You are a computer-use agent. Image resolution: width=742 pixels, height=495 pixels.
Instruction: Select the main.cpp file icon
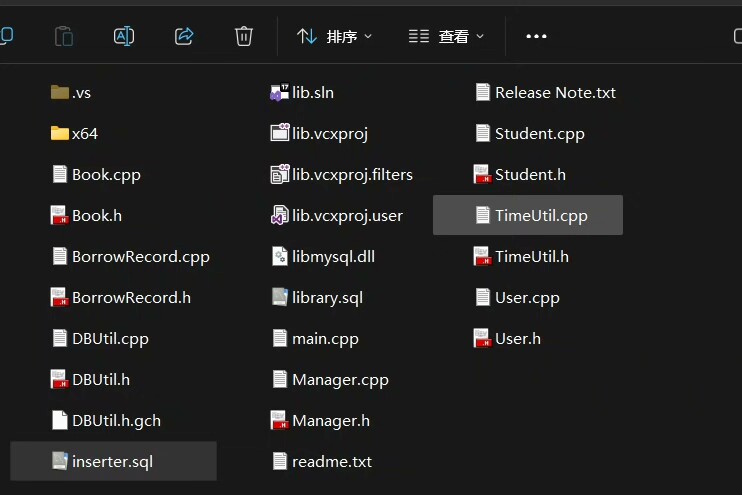pyautogui.click(x=280, y=339)
